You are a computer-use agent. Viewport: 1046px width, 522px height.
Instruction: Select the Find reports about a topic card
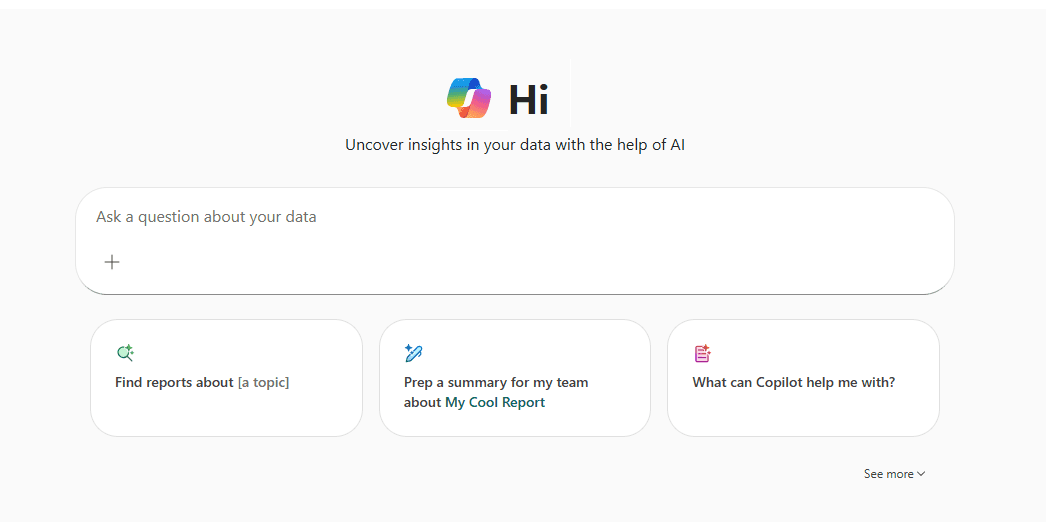tap(226, 378)
